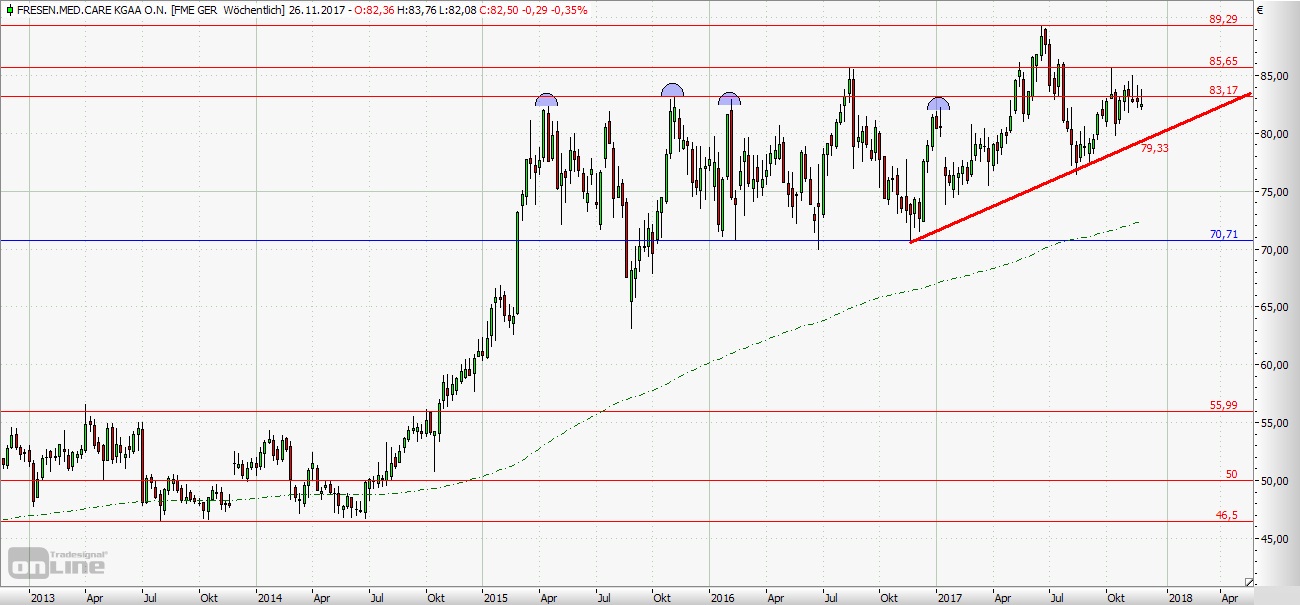Click the 75,00 tick on price axis
The height and width of the screenshot is (605, 1300).
[1273, 192]
